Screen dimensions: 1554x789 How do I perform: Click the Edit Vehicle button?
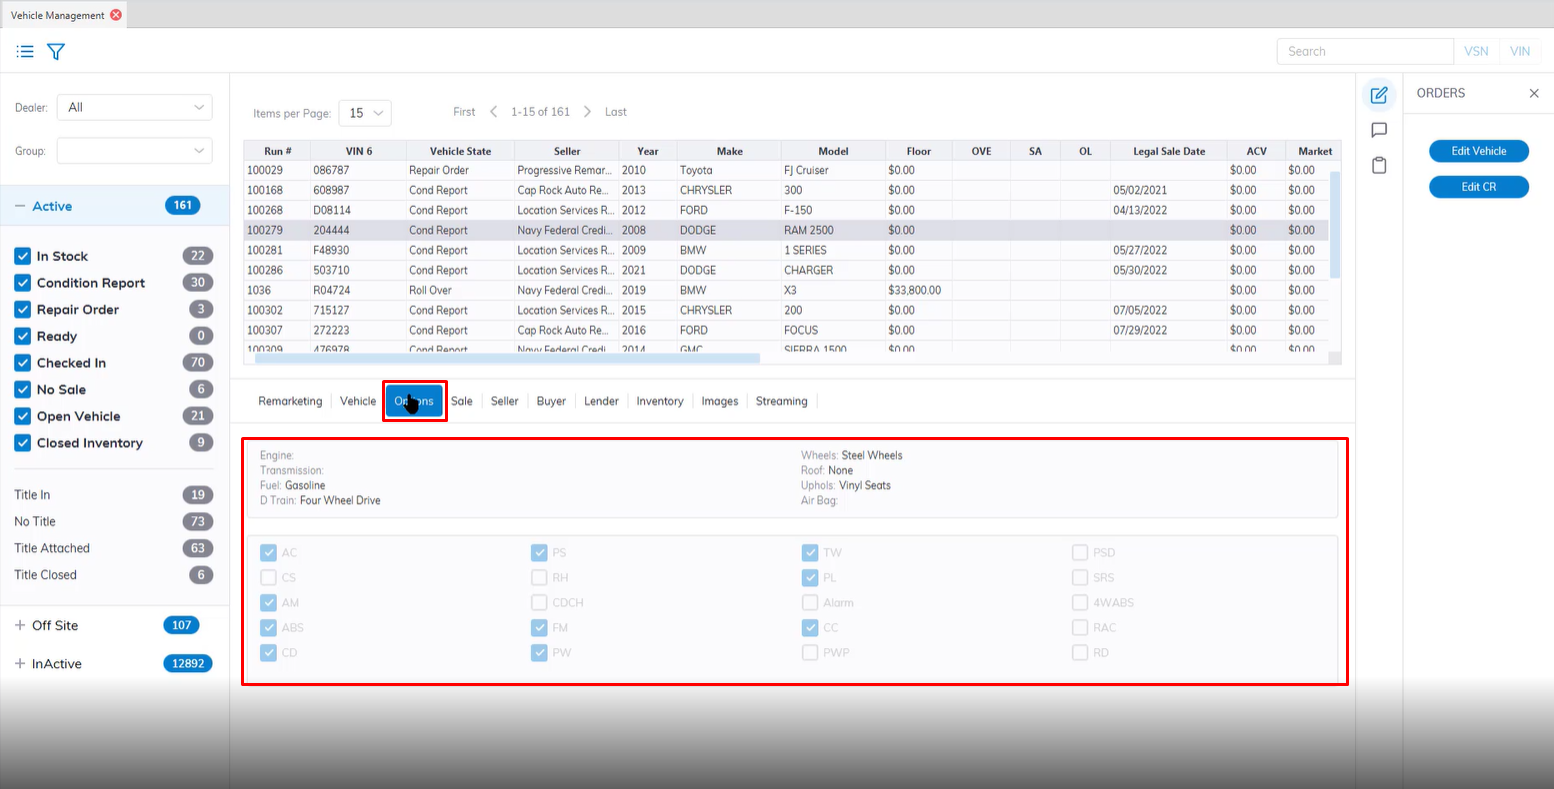[x=1478, y=151]
